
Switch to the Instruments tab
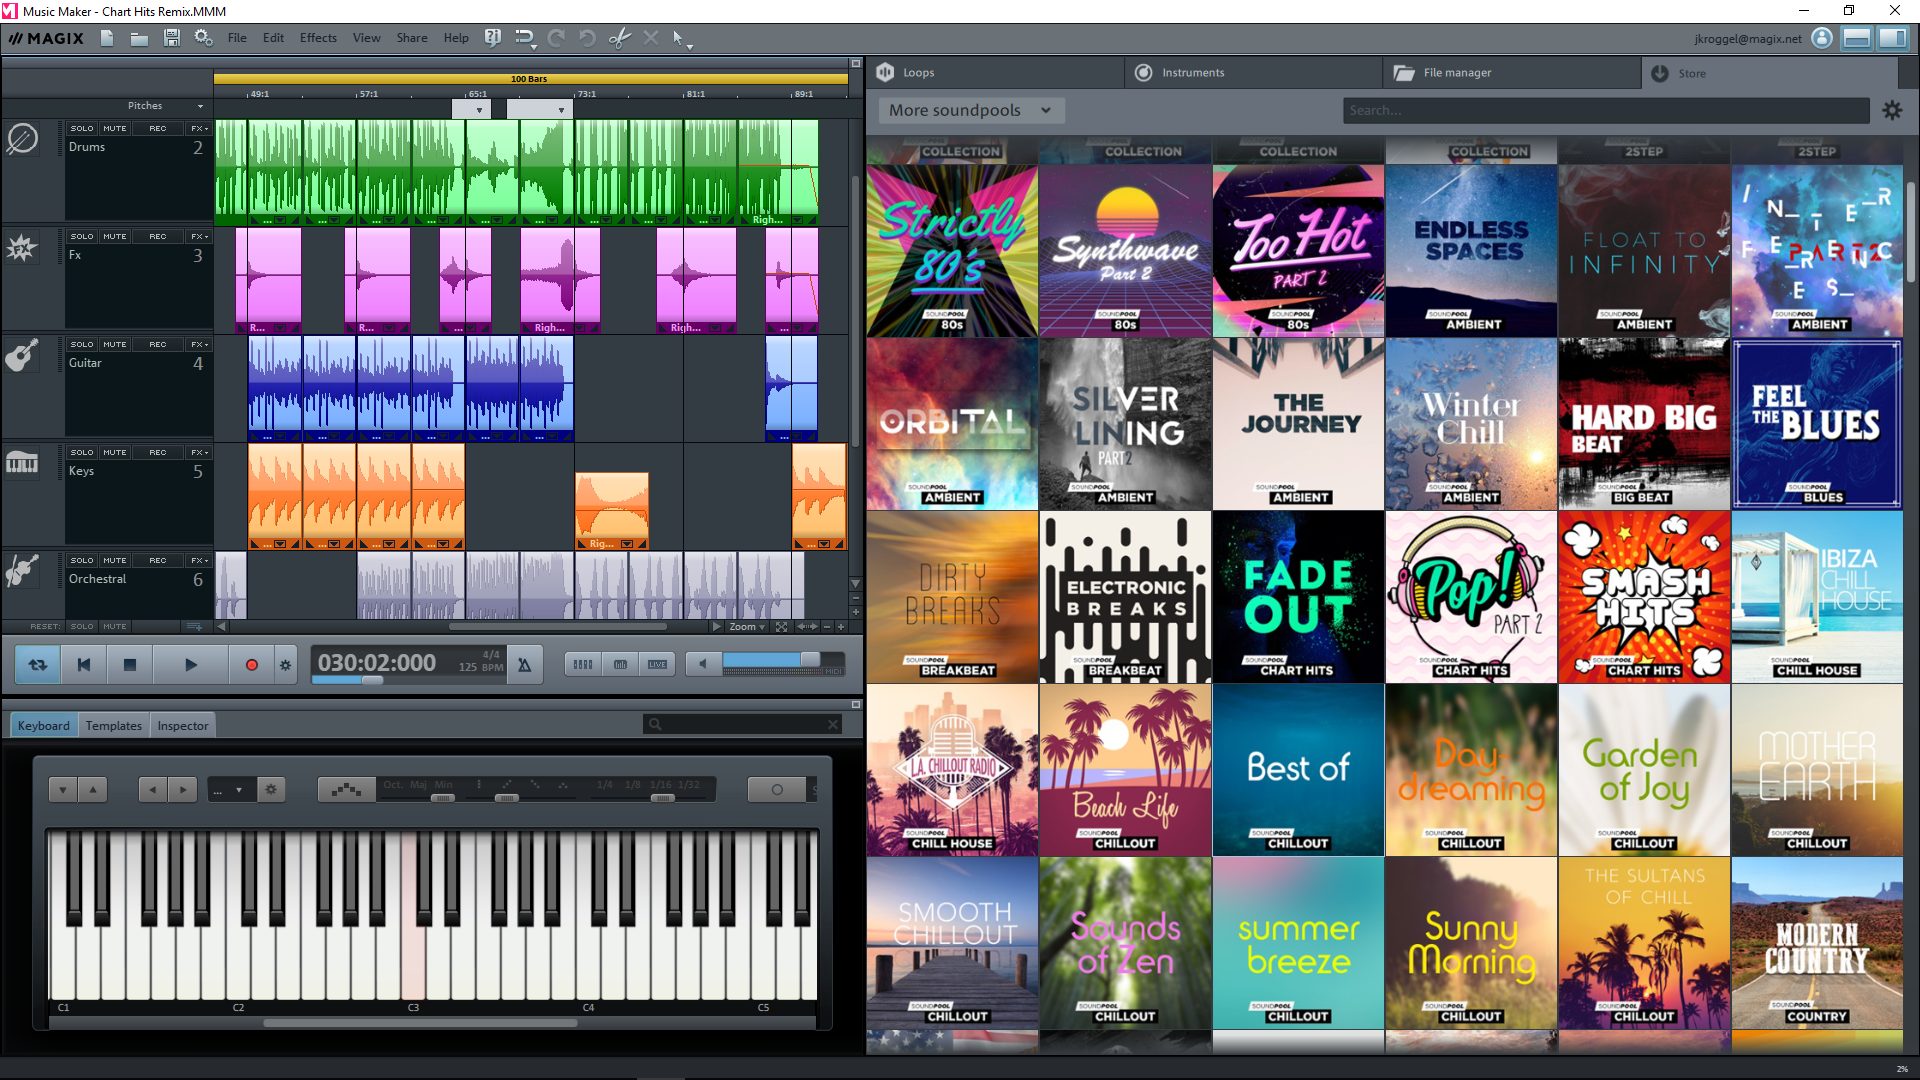click(1192, 73)
